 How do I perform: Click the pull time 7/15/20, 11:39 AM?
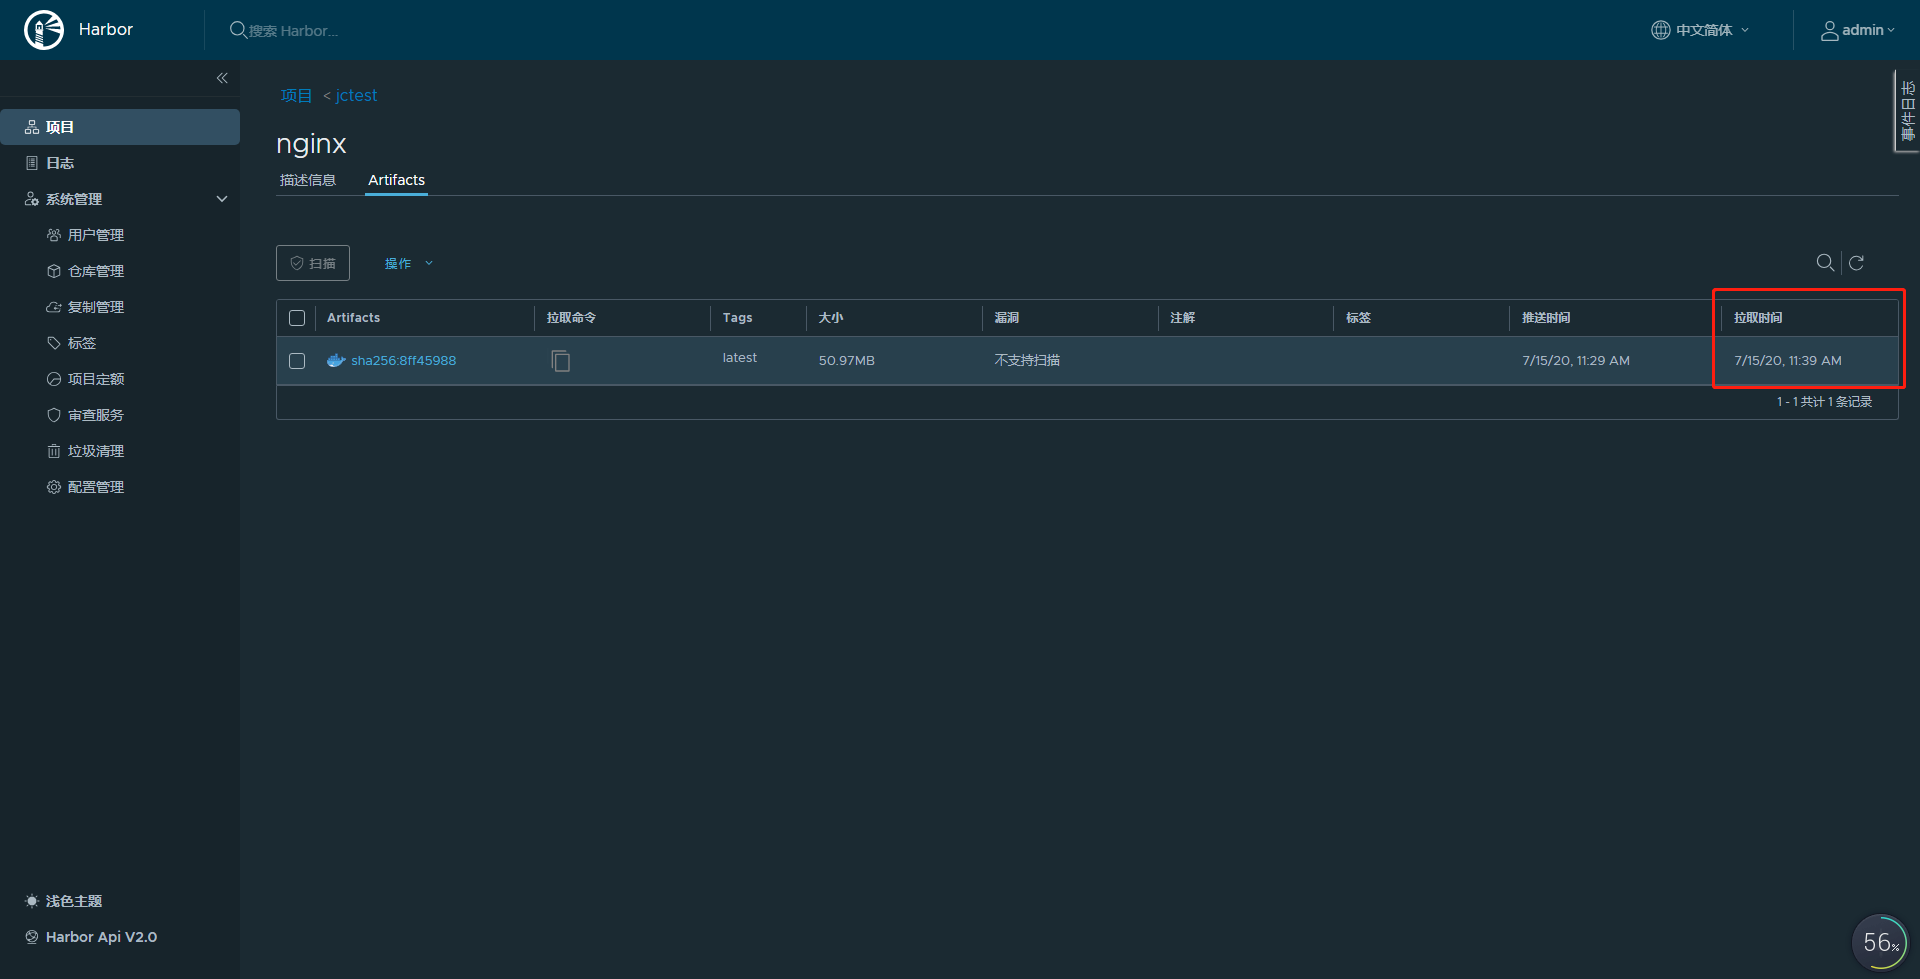pos(1788,361)
